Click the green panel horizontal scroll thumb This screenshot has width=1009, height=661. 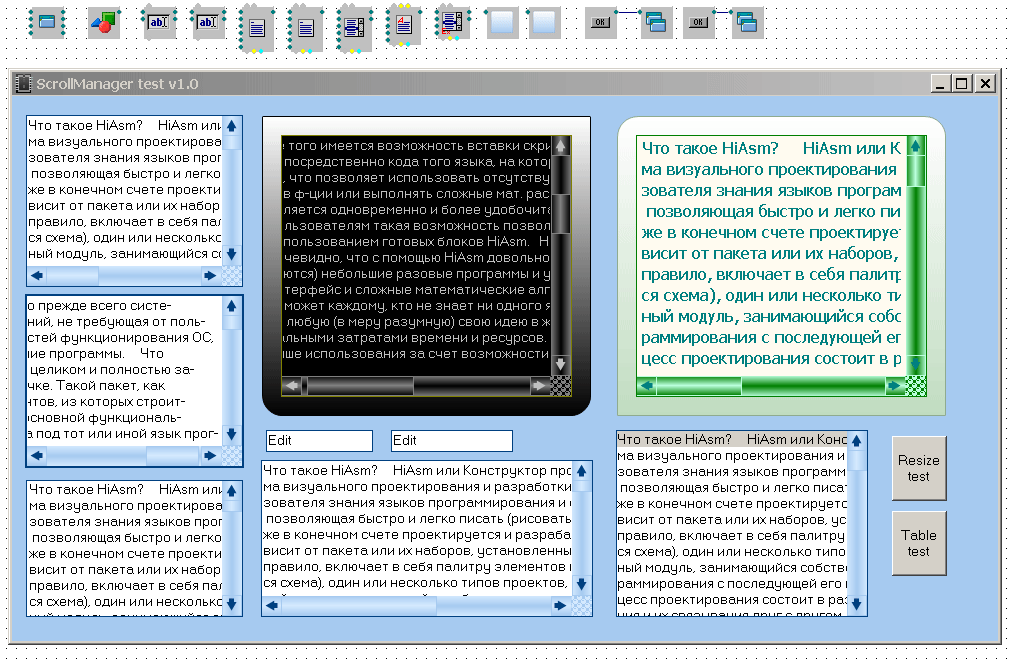click(699, 386)
